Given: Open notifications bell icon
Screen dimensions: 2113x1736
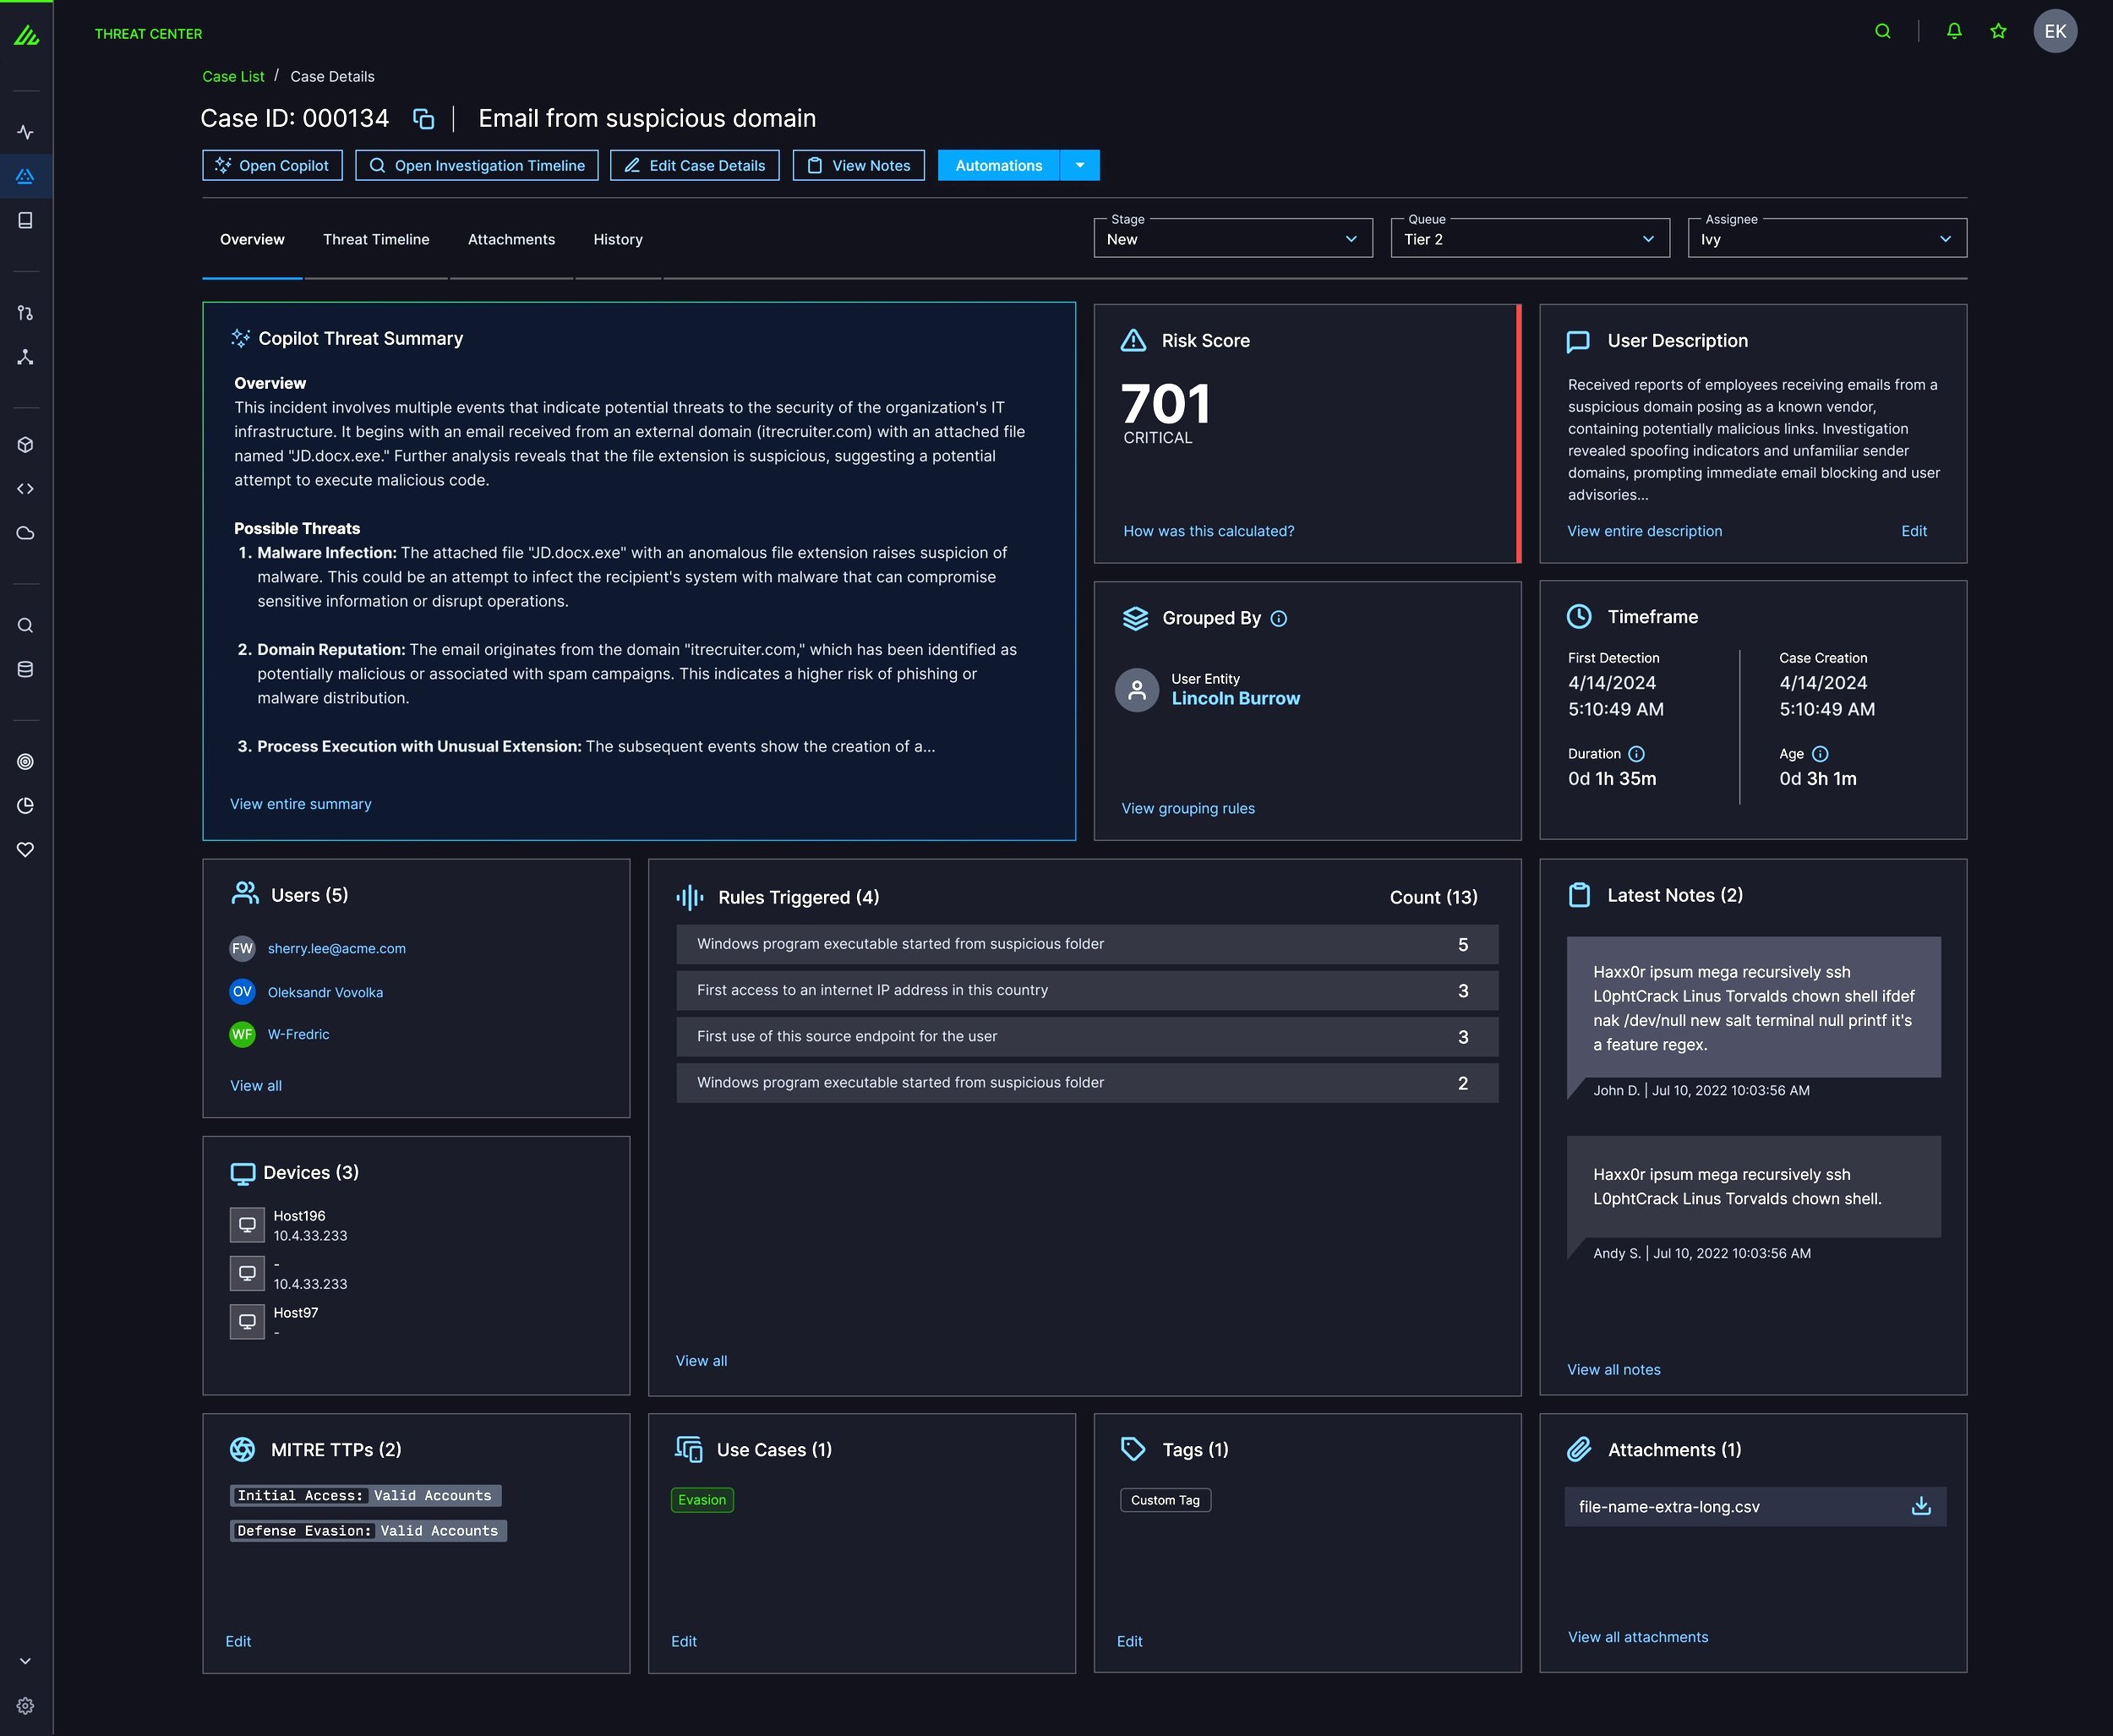Looking at the screenshot, I should (1954, 31).
